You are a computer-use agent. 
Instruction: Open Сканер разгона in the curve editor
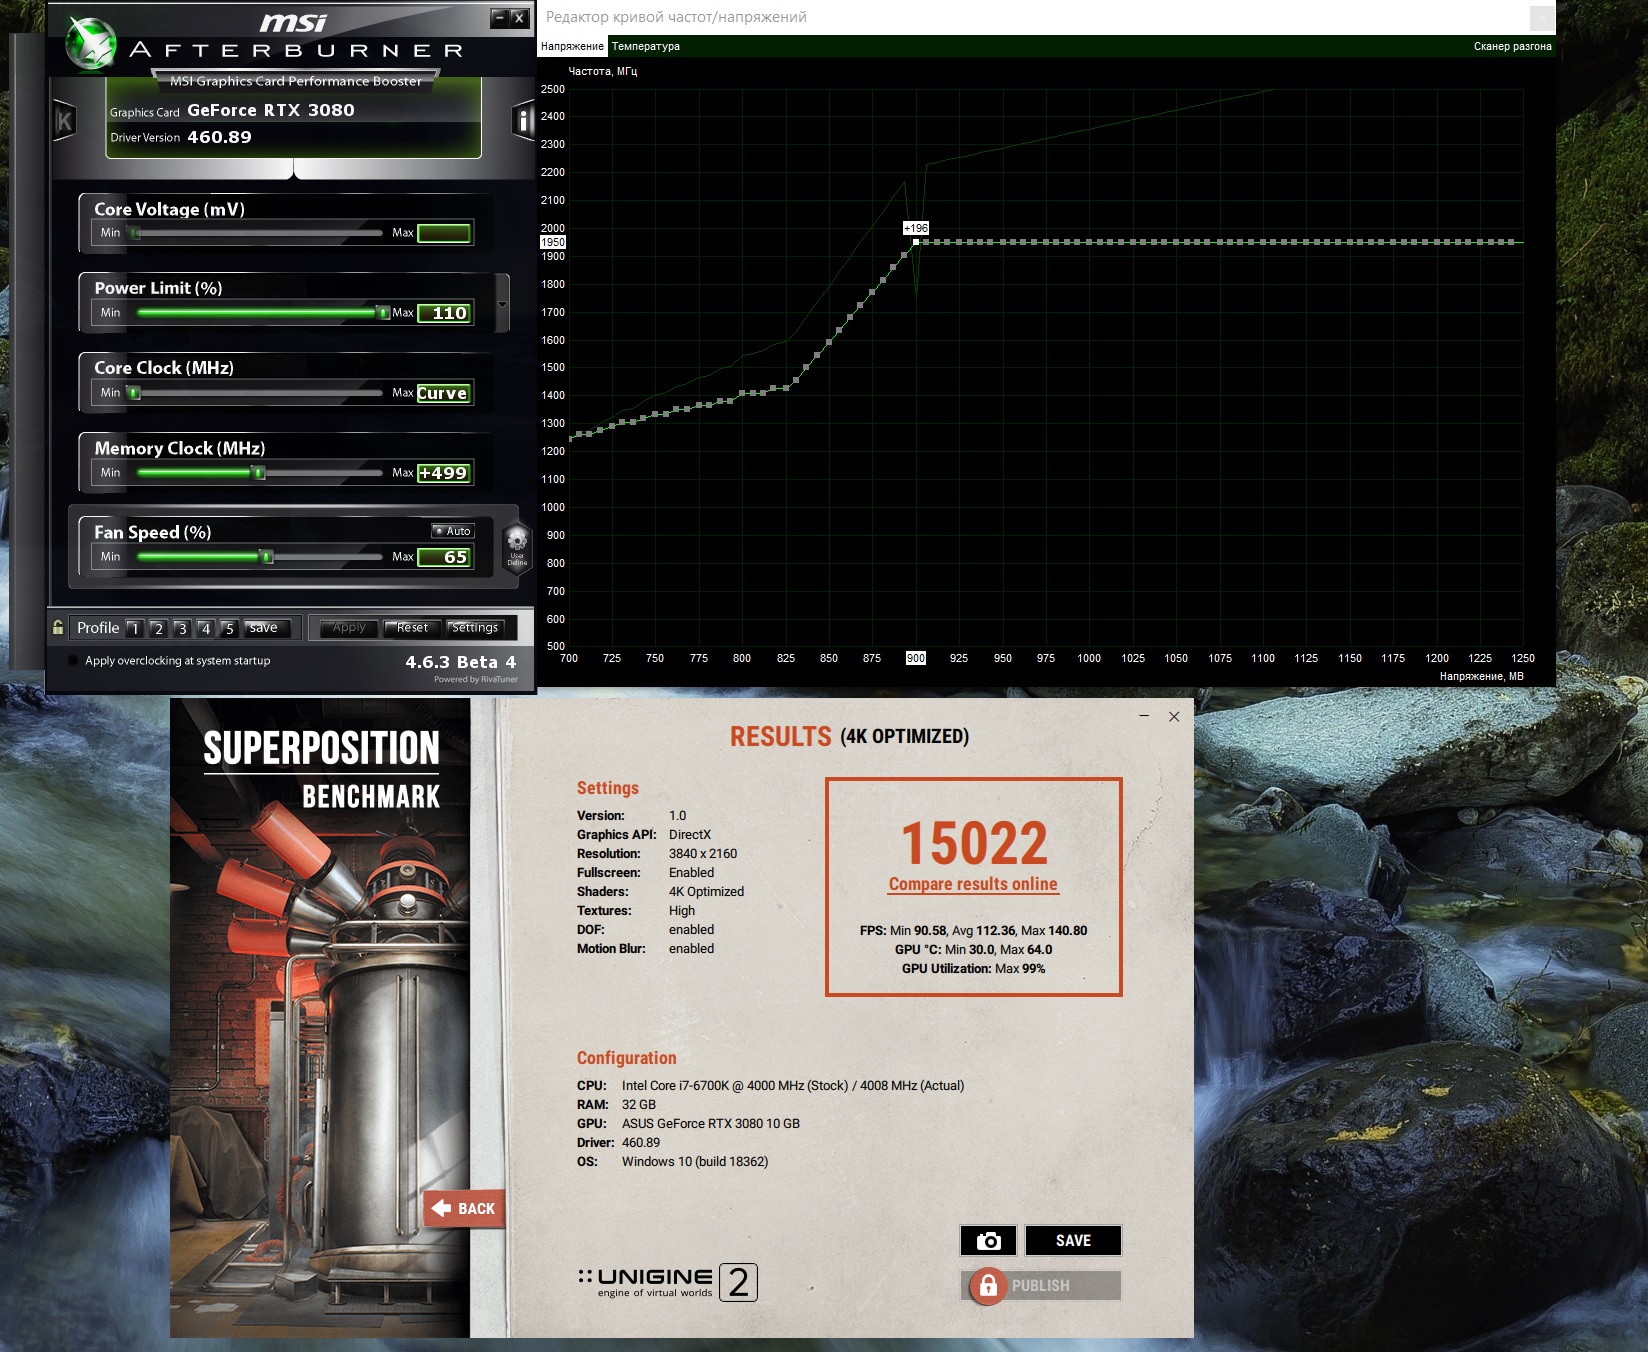click(x=1512, y=46)
